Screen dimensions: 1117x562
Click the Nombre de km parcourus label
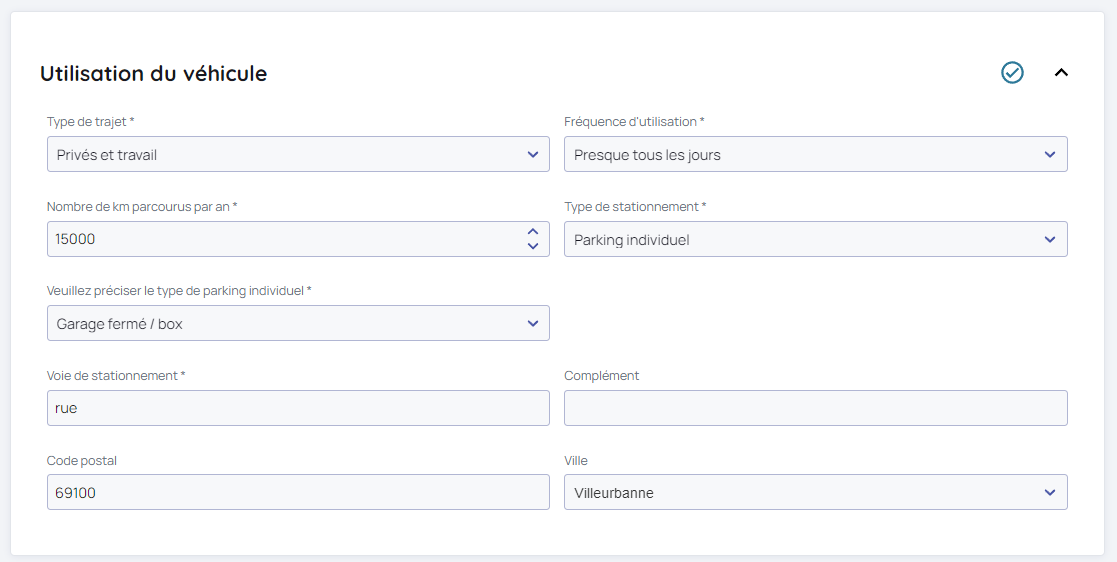(x=141, y=207)
